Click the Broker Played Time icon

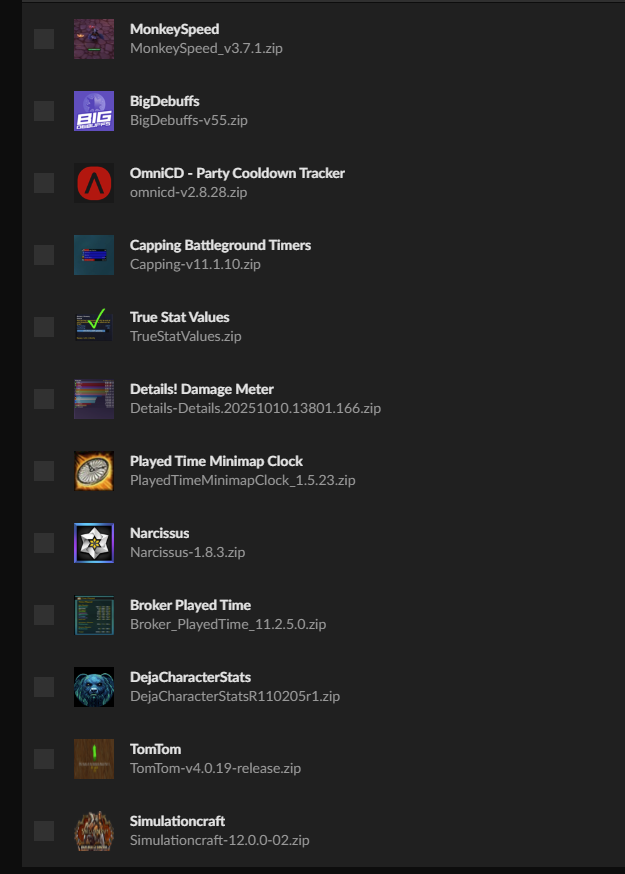pos(94,615)
